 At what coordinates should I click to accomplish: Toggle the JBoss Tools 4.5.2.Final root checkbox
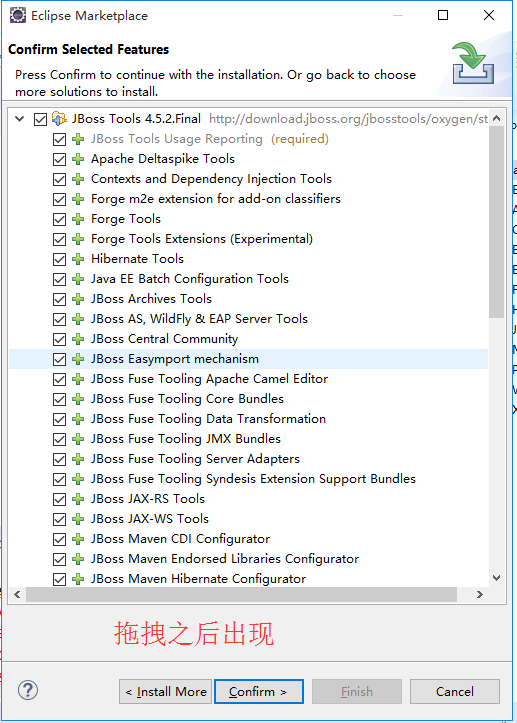41,119
